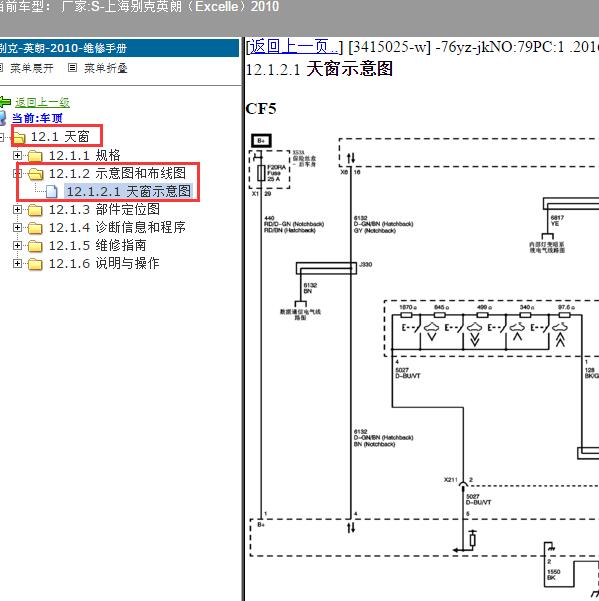Click the 返回上一页 link

294,47
